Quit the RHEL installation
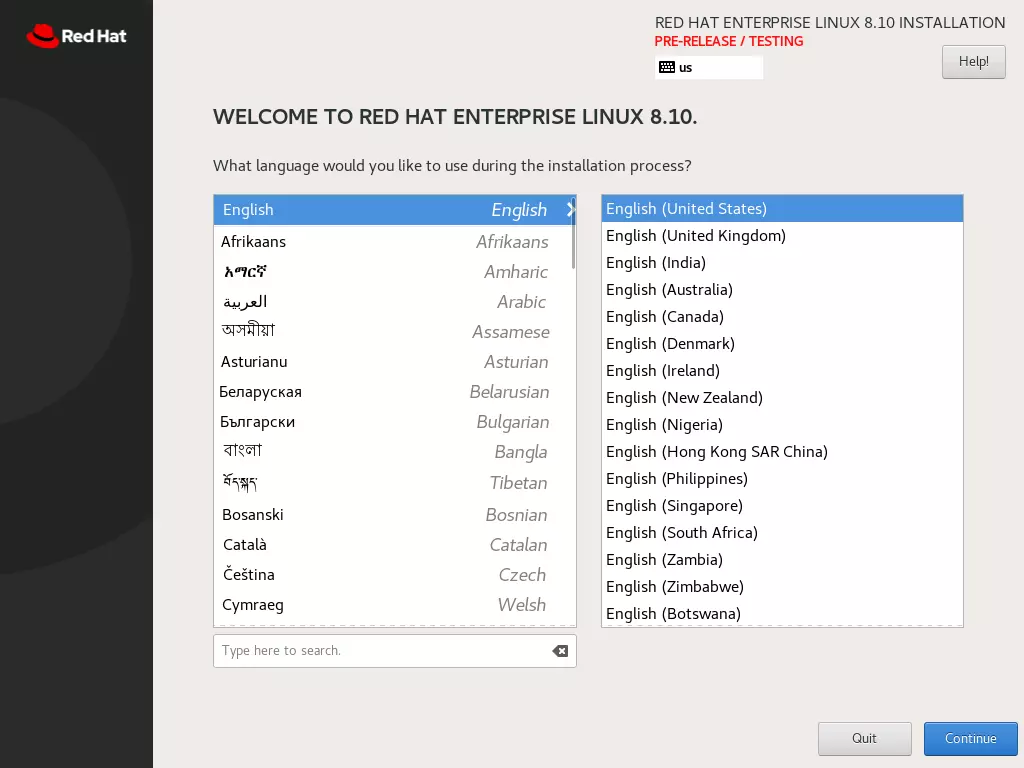Viewport: 1024px width, 768px height. 864,738
